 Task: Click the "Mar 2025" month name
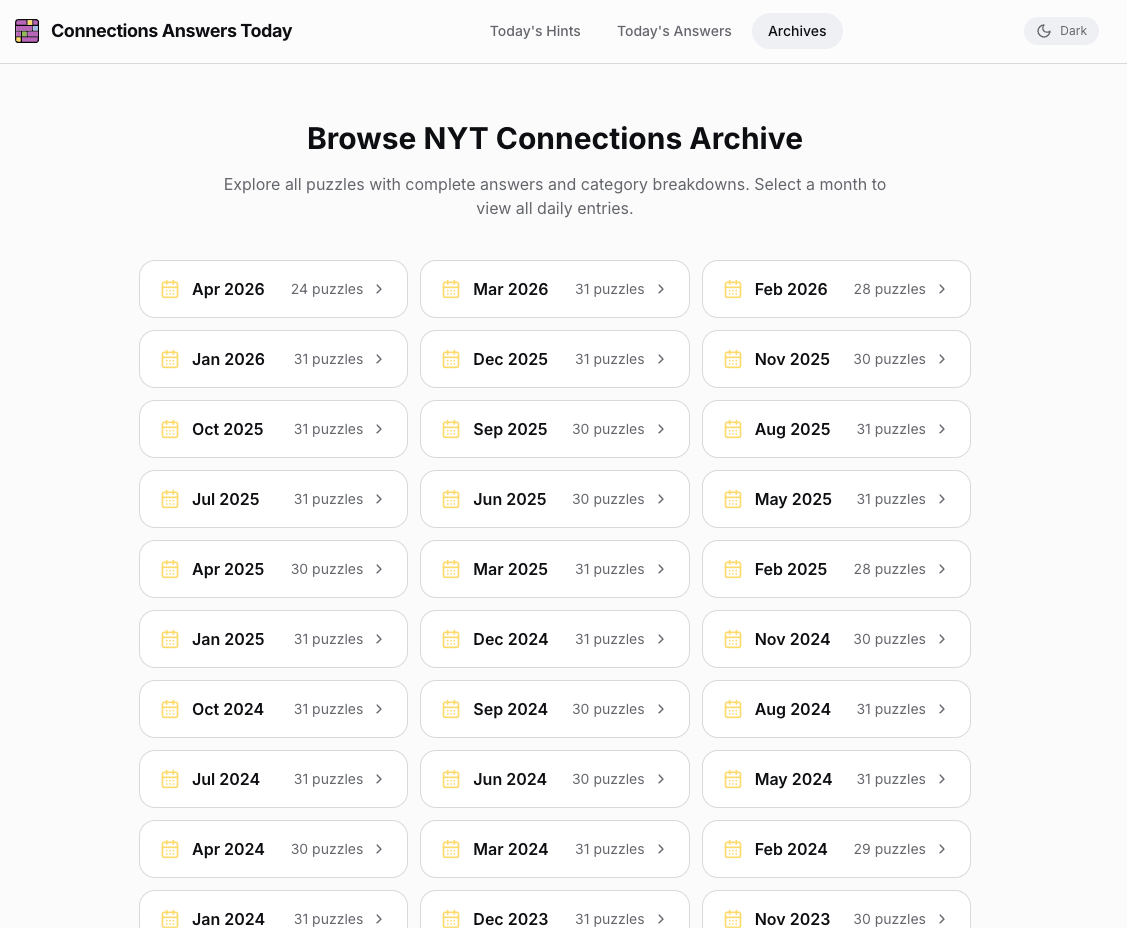(x=510, y=569)
